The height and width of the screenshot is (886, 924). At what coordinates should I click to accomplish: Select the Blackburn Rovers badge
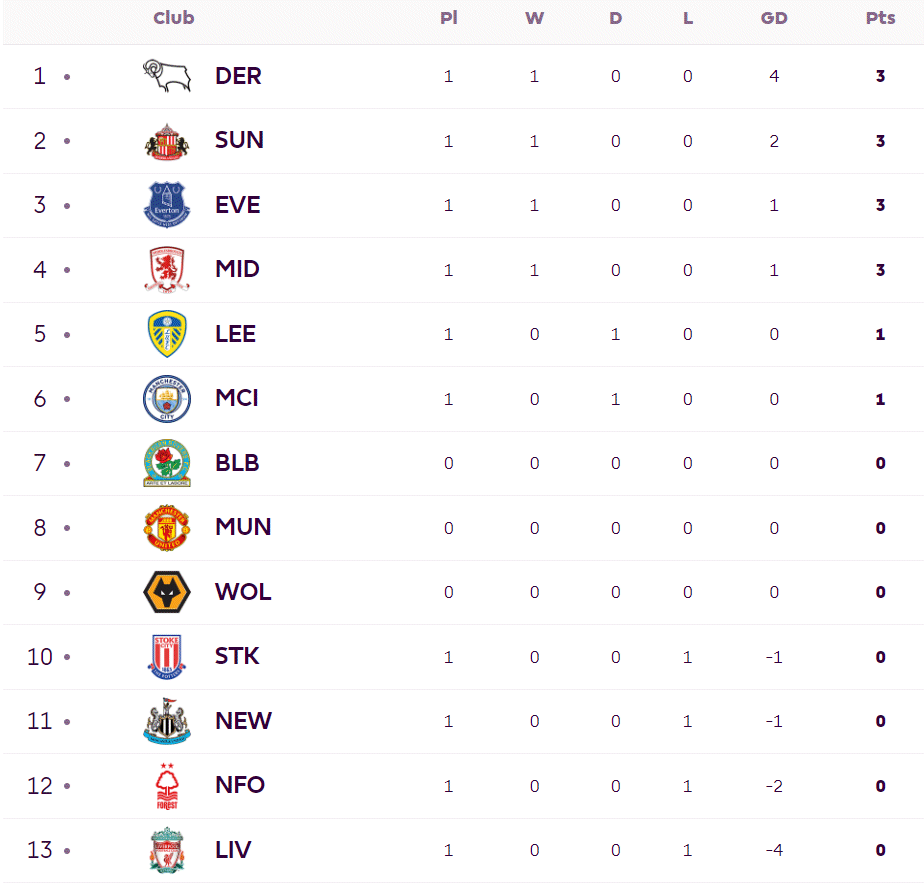click(166, 463)
